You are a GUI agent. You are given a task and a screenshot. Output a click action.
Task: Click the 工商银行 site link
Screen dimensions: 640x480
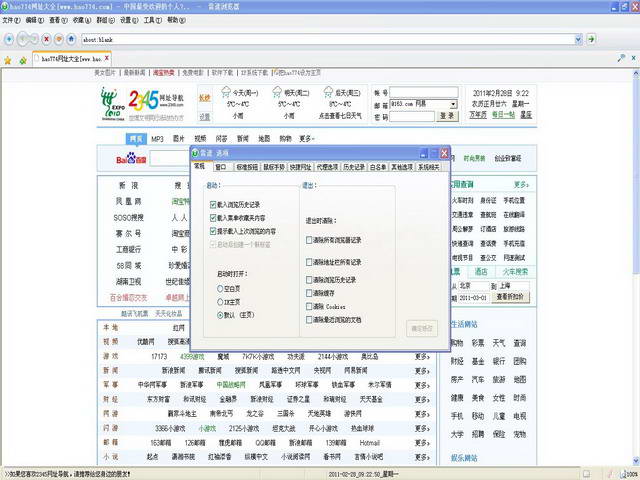pos(129,249)
